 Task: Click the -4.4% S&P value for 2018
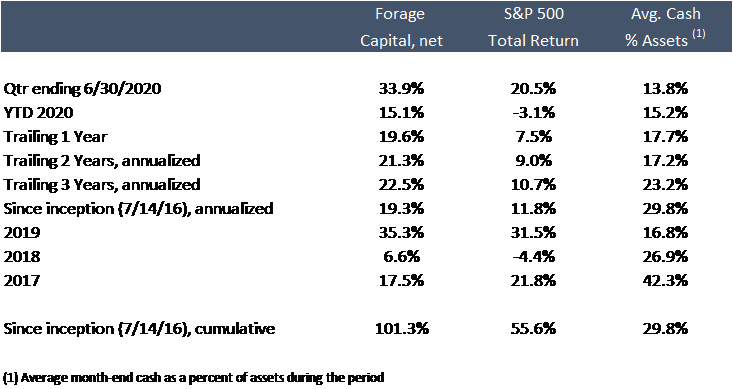[533, 256]
